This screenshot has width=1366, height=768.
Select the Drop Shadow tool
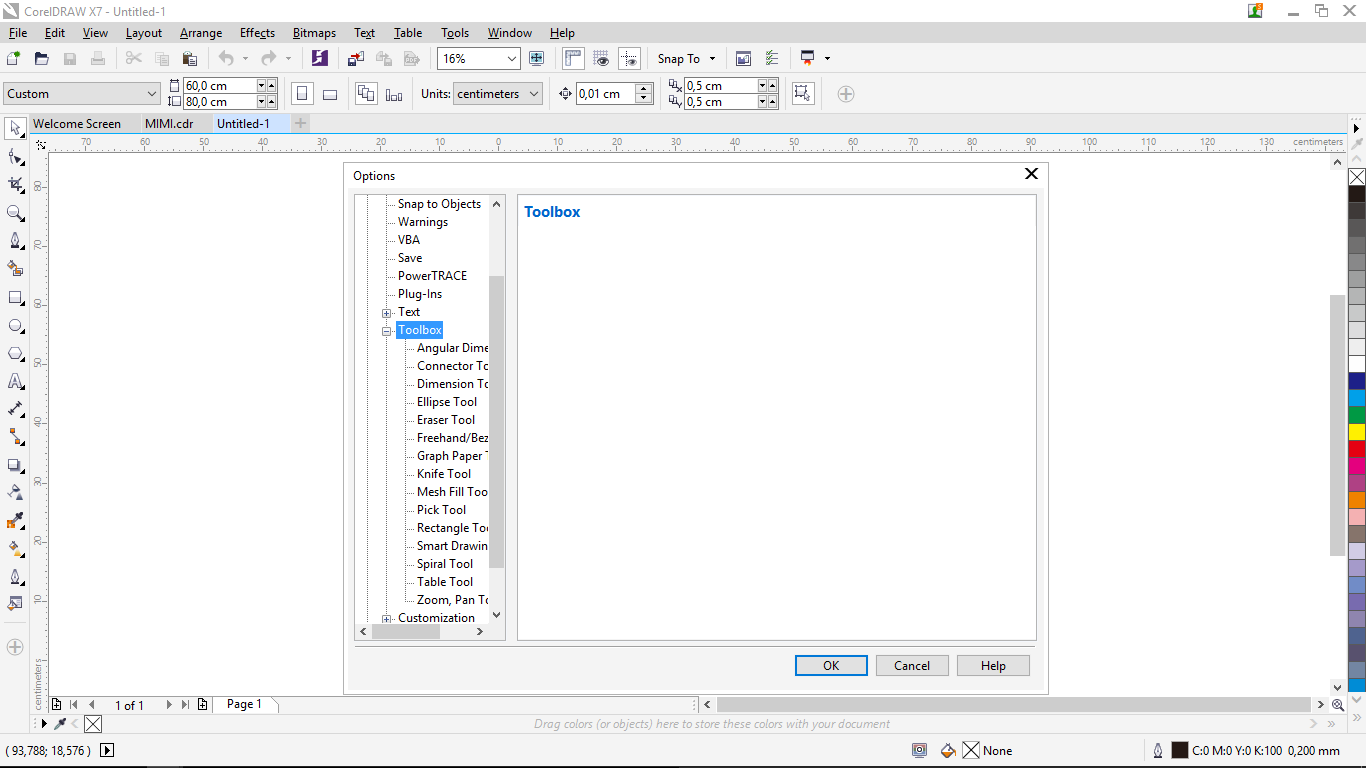click(15, 465)
